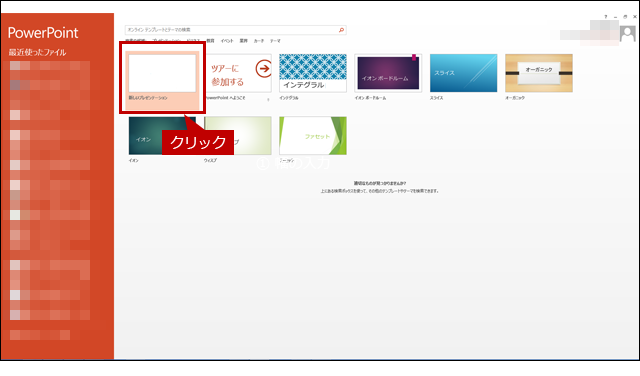Click the ウィスプ template caption
This screenshot has width=640, height=376.
tap(210, 160)
